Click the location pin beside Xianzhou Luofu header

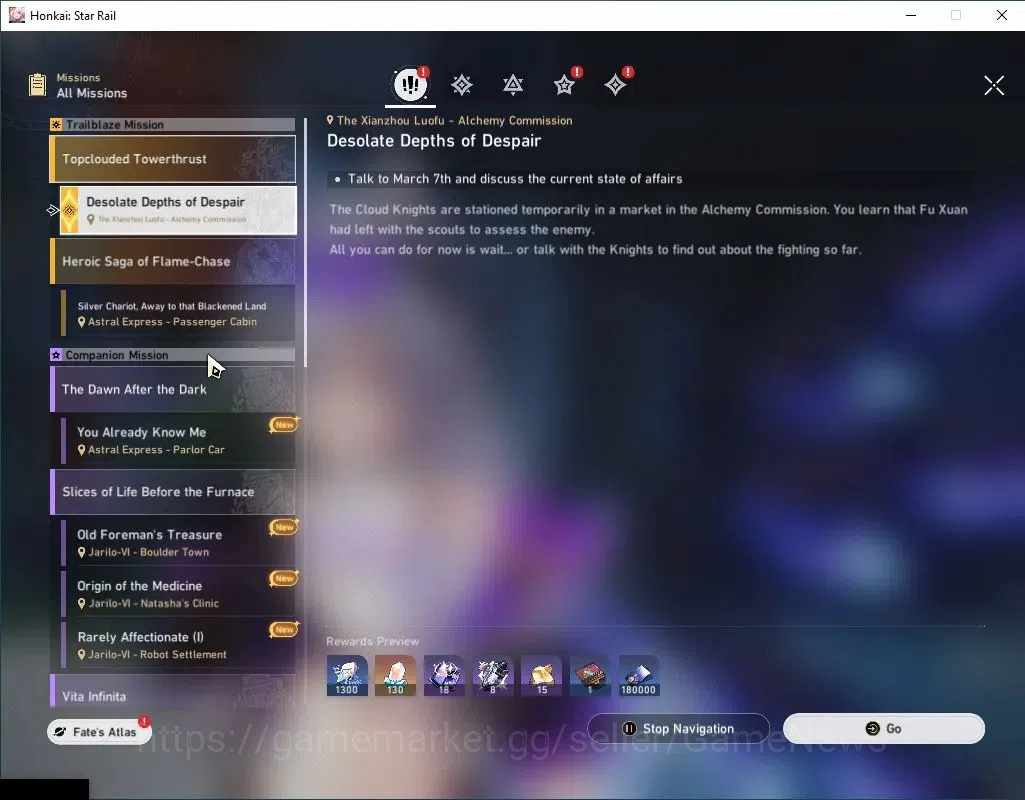point(330,120)
